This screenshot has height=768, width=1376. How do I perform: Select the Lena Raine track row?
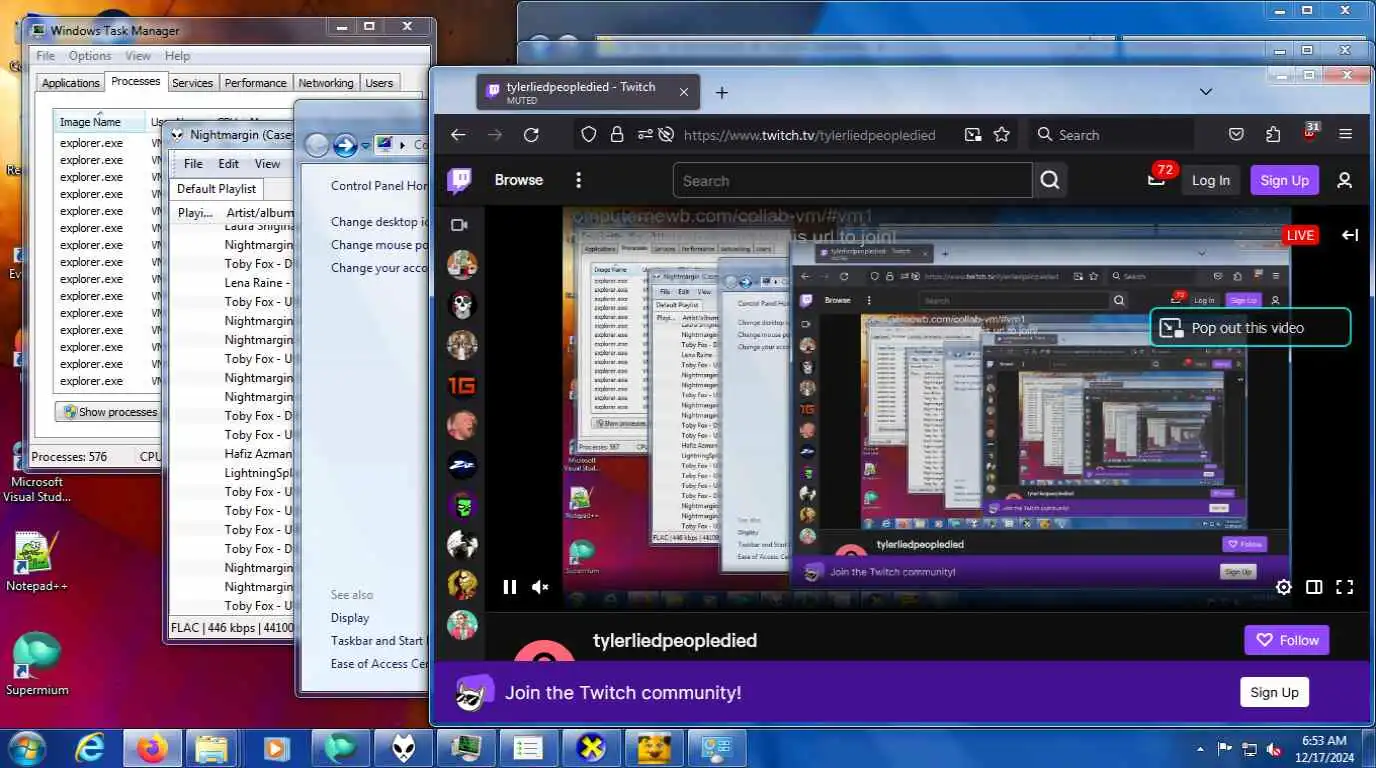click(x=233, y=283)
